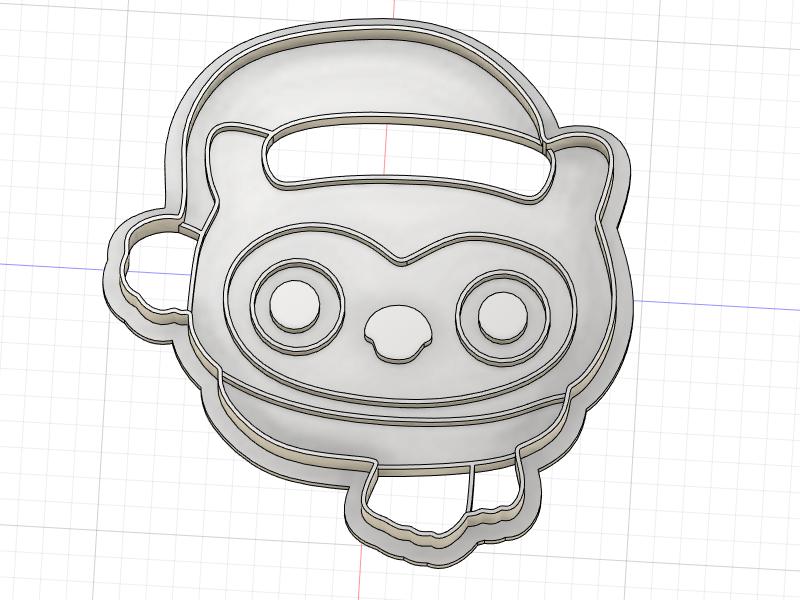Select the eye mask face between eyes

point(403,293)
